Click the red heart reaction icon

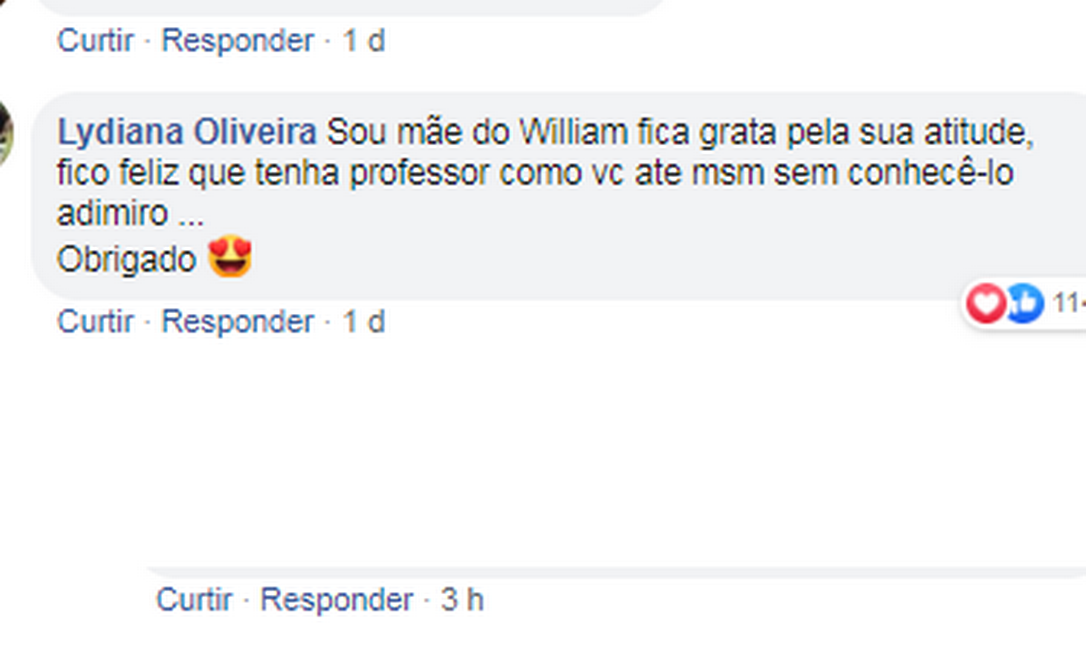point(986,303)
